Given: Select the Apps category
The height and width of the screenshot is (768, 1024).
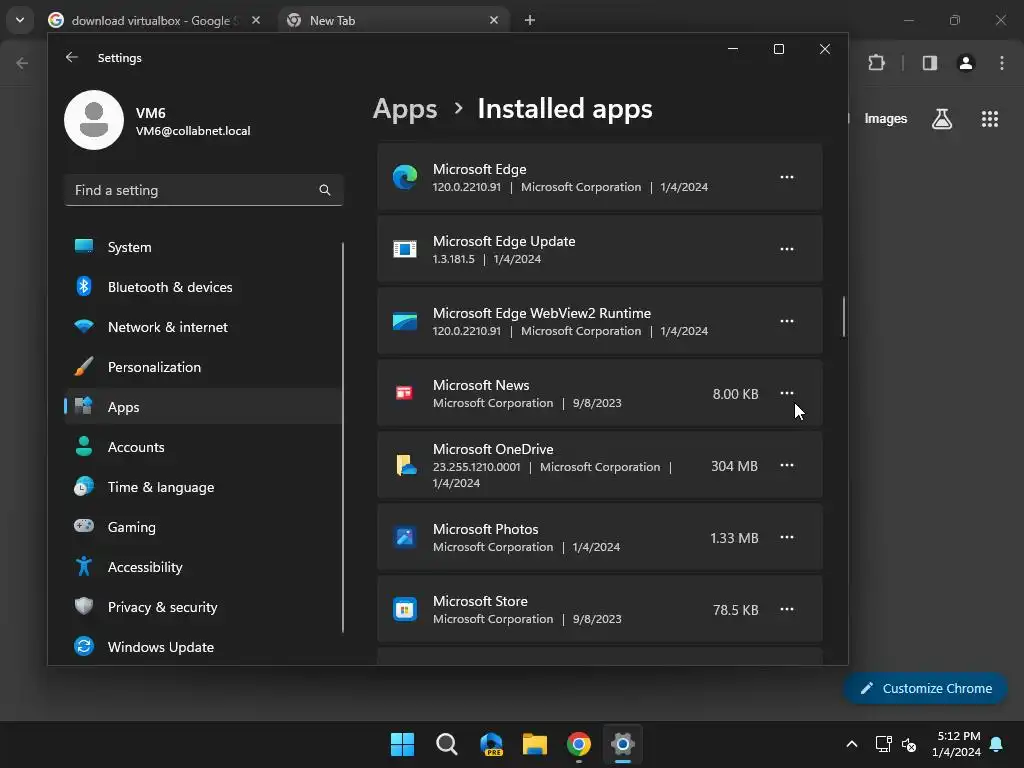Looking at the screenshot, I should point(203,407).
